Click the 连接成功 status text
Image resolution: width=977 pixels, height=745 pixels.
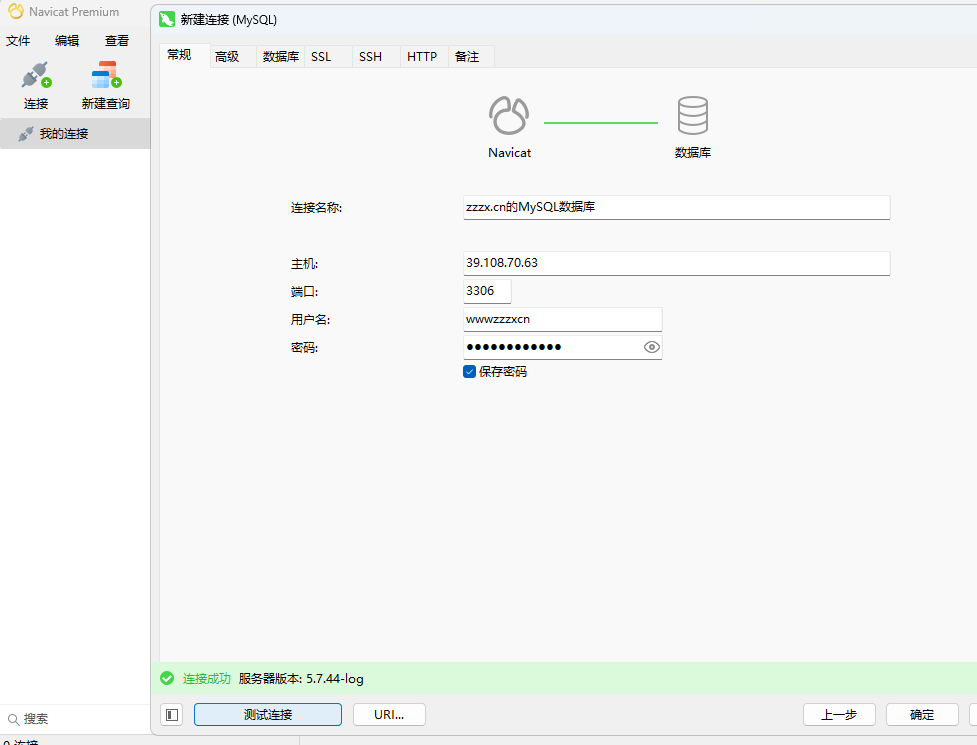coord(206,678)
